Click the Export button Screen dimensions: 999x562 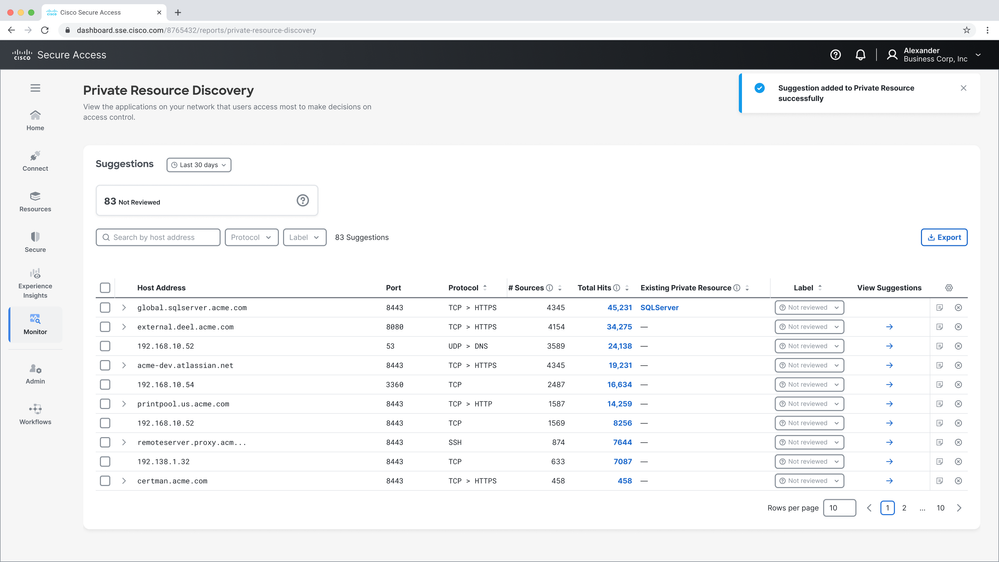tap(944, 237)
